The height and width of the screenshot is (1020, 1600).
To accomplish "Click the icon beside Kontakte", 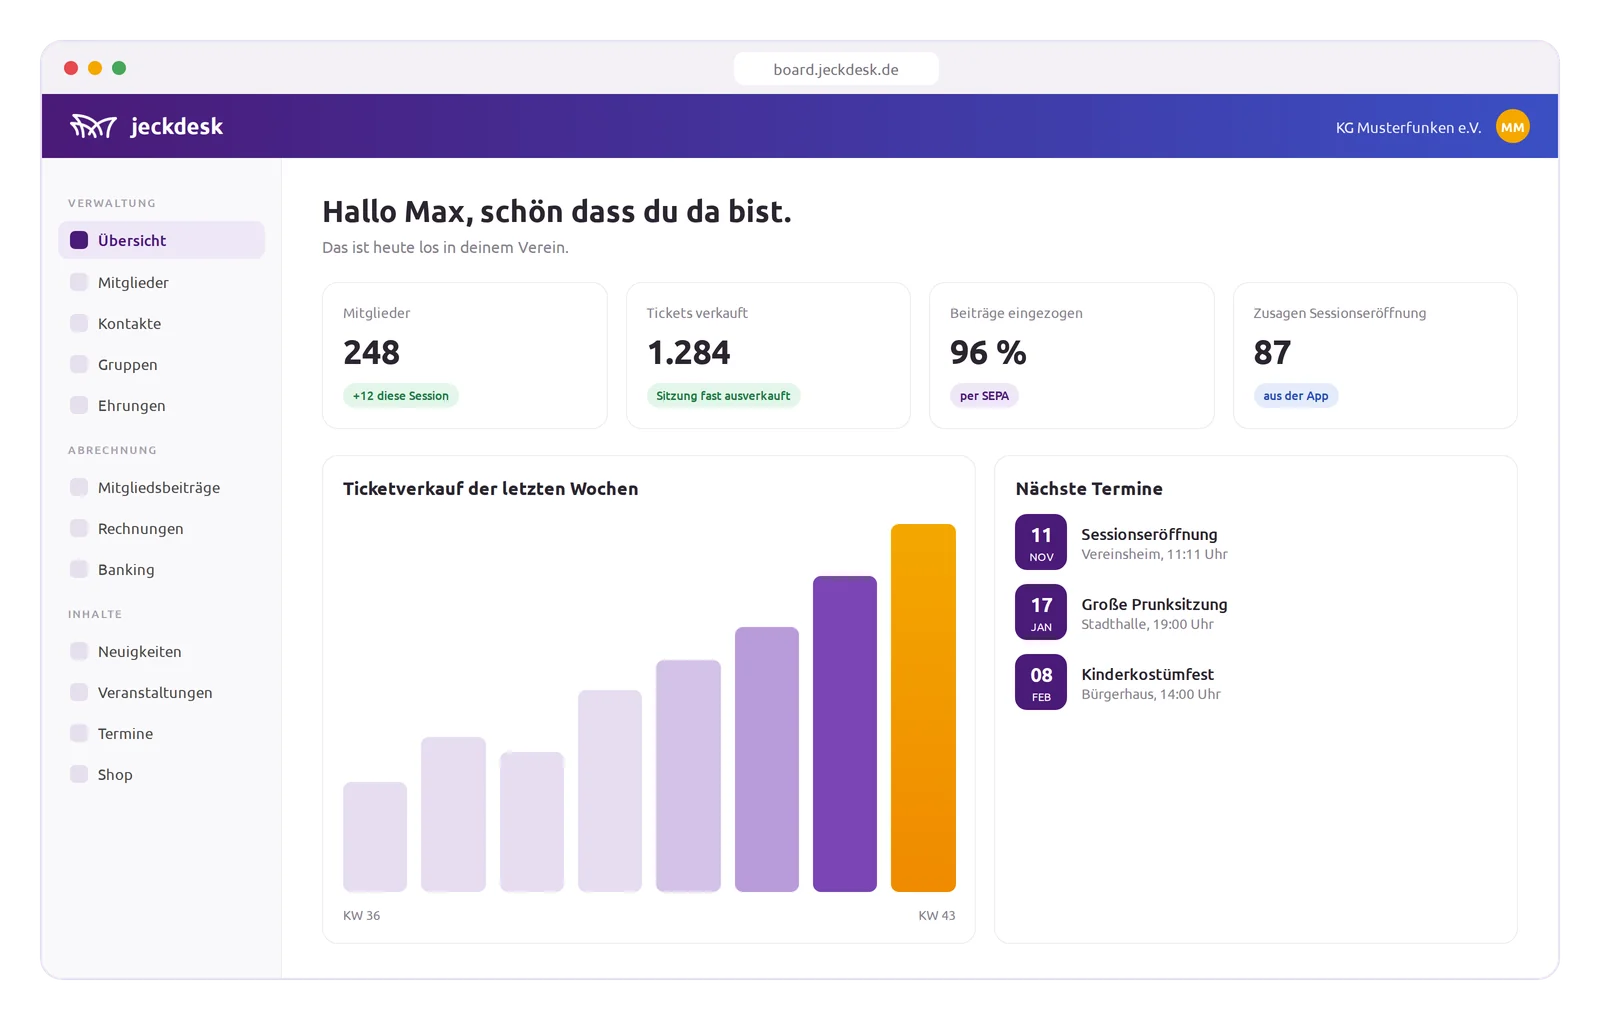I will [x=79, y=323].
